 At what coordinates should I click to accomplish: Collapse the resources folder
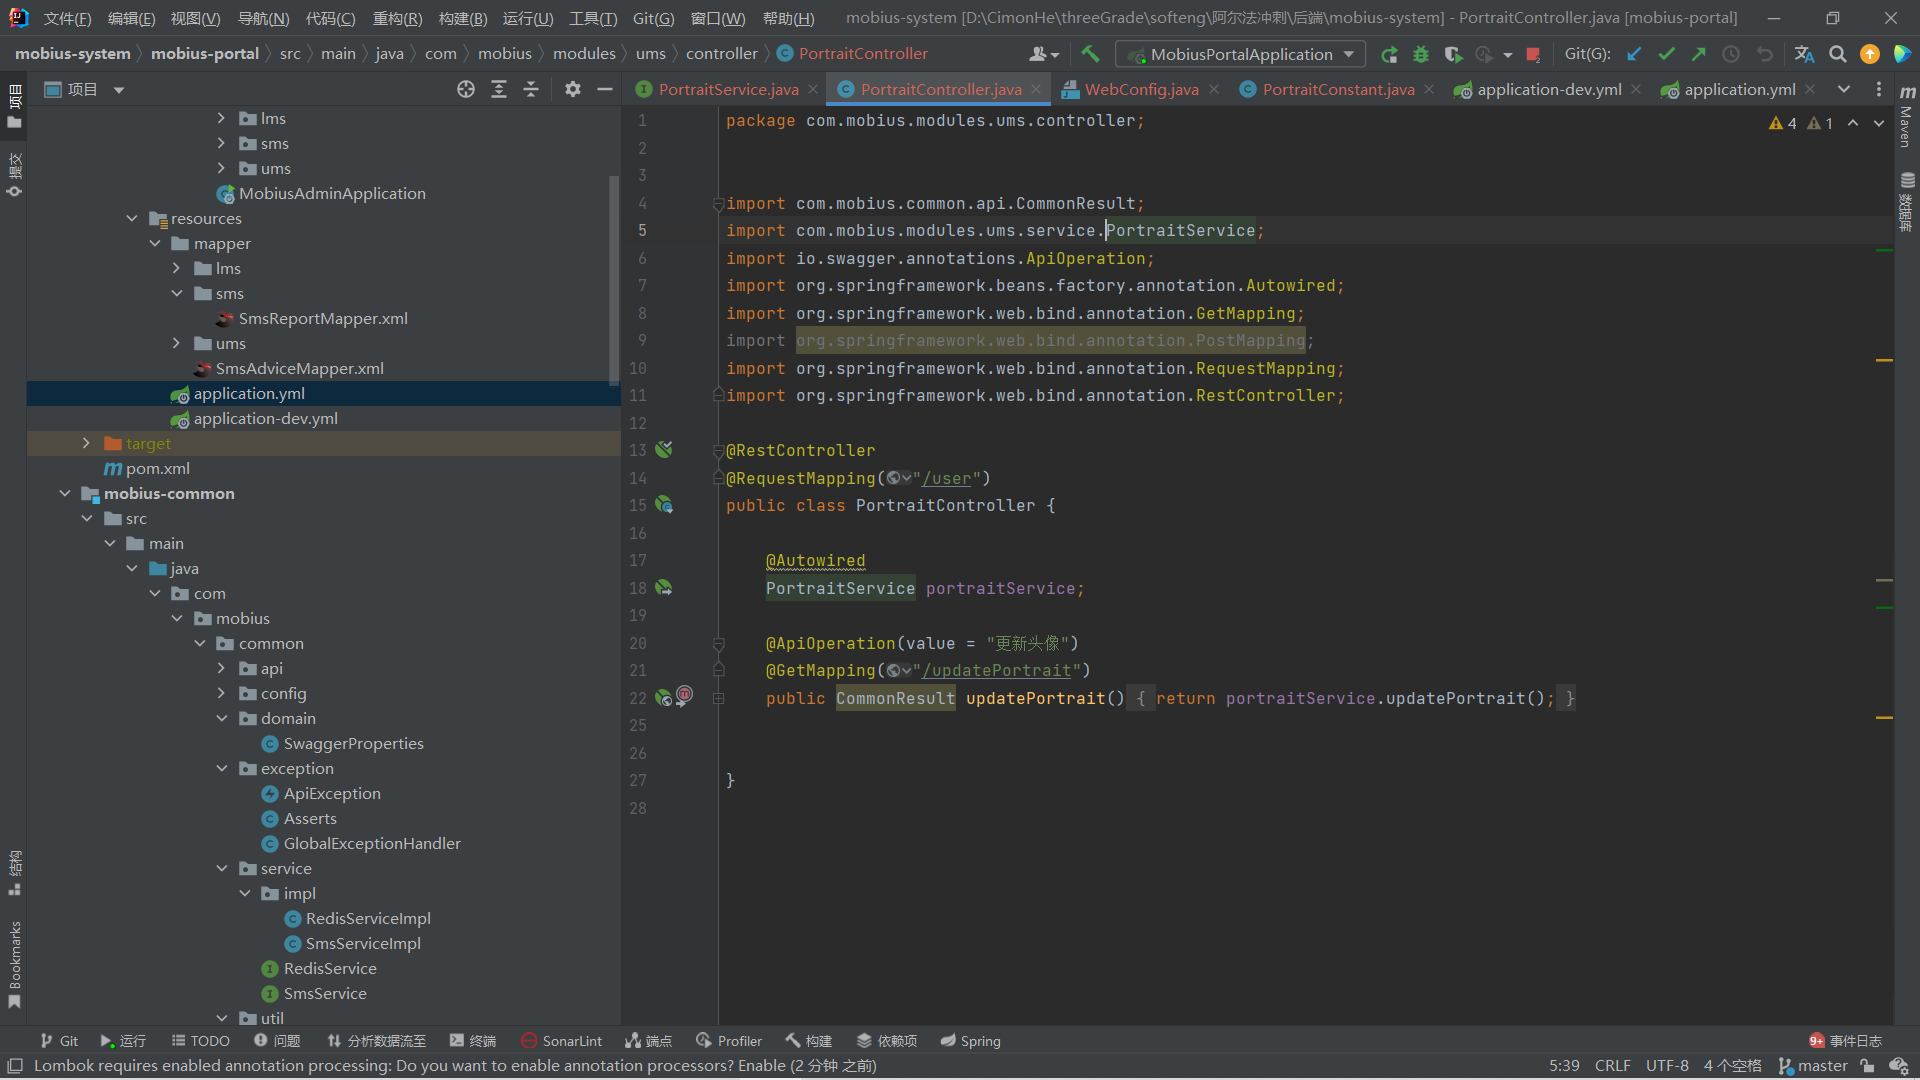coord(132,218)
